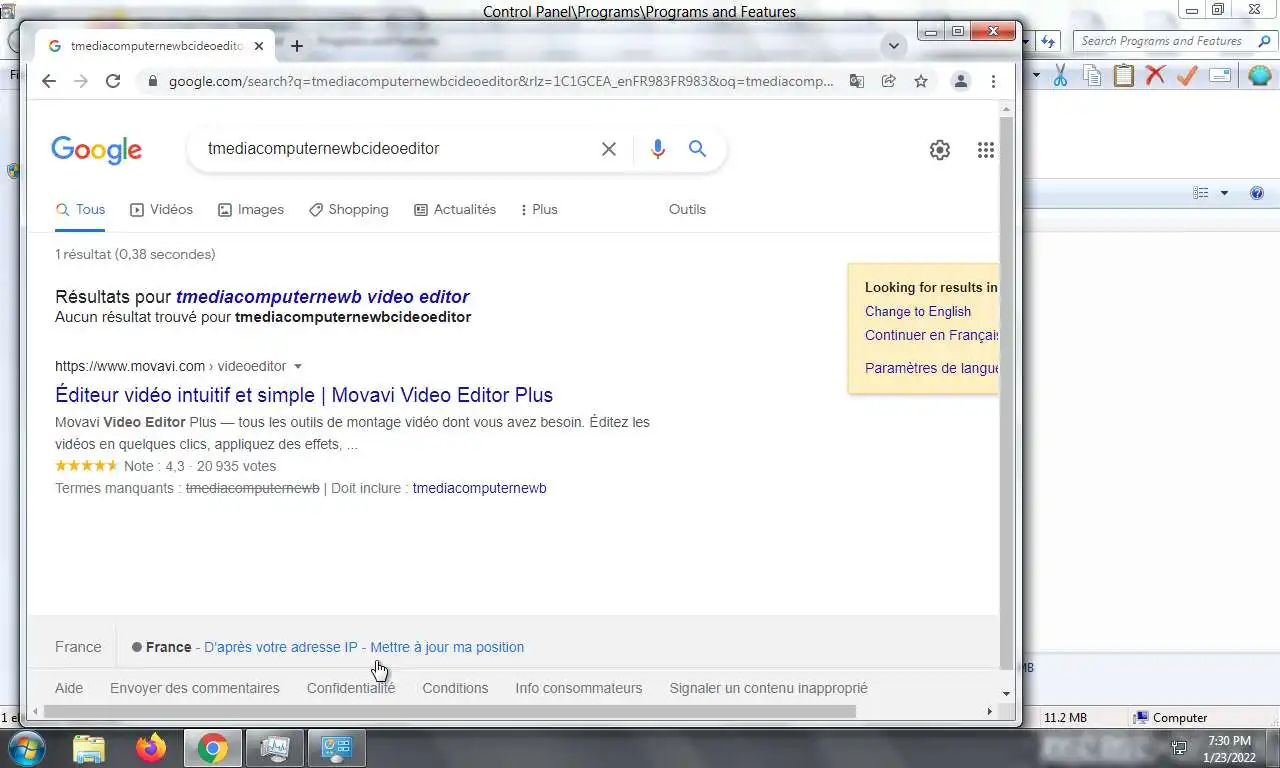The image size is (1280, 768).
Task: Click the horizontal scrollbar right arrow
Action: pyautogui.click(x=990, y=711)
